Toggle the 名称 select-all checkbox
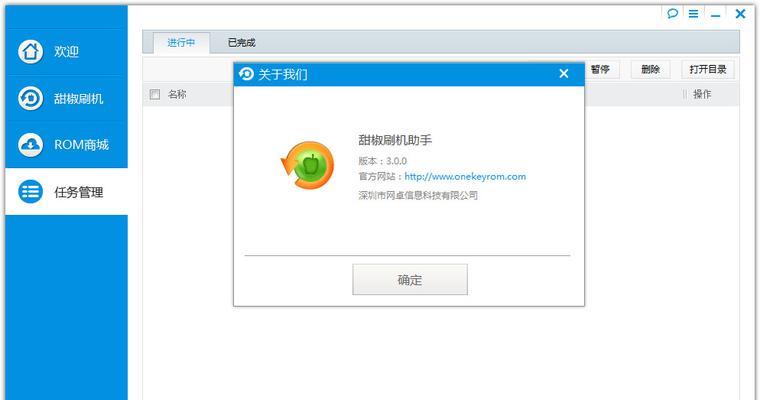Viewport: 760px width, 400px height. (155, 94)
